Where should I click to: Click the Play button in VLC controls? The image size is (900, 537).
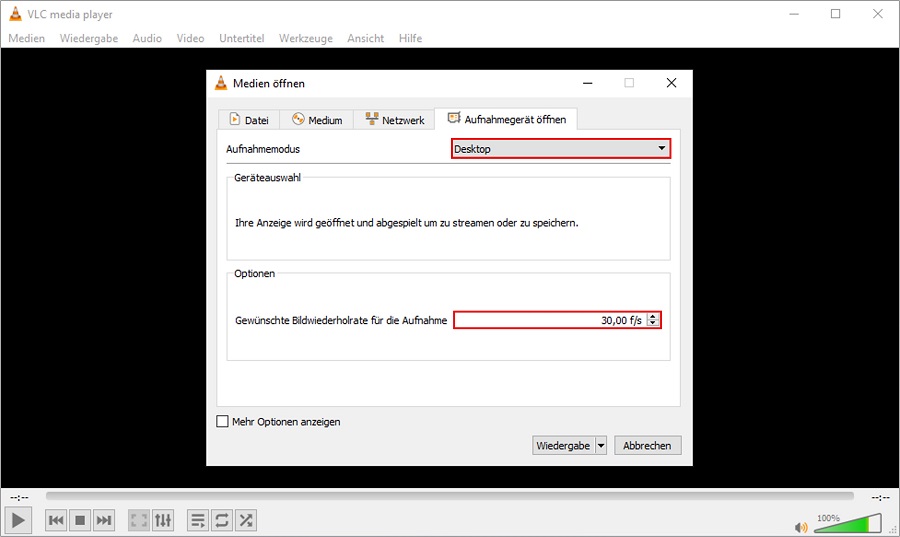click(18, 520)
